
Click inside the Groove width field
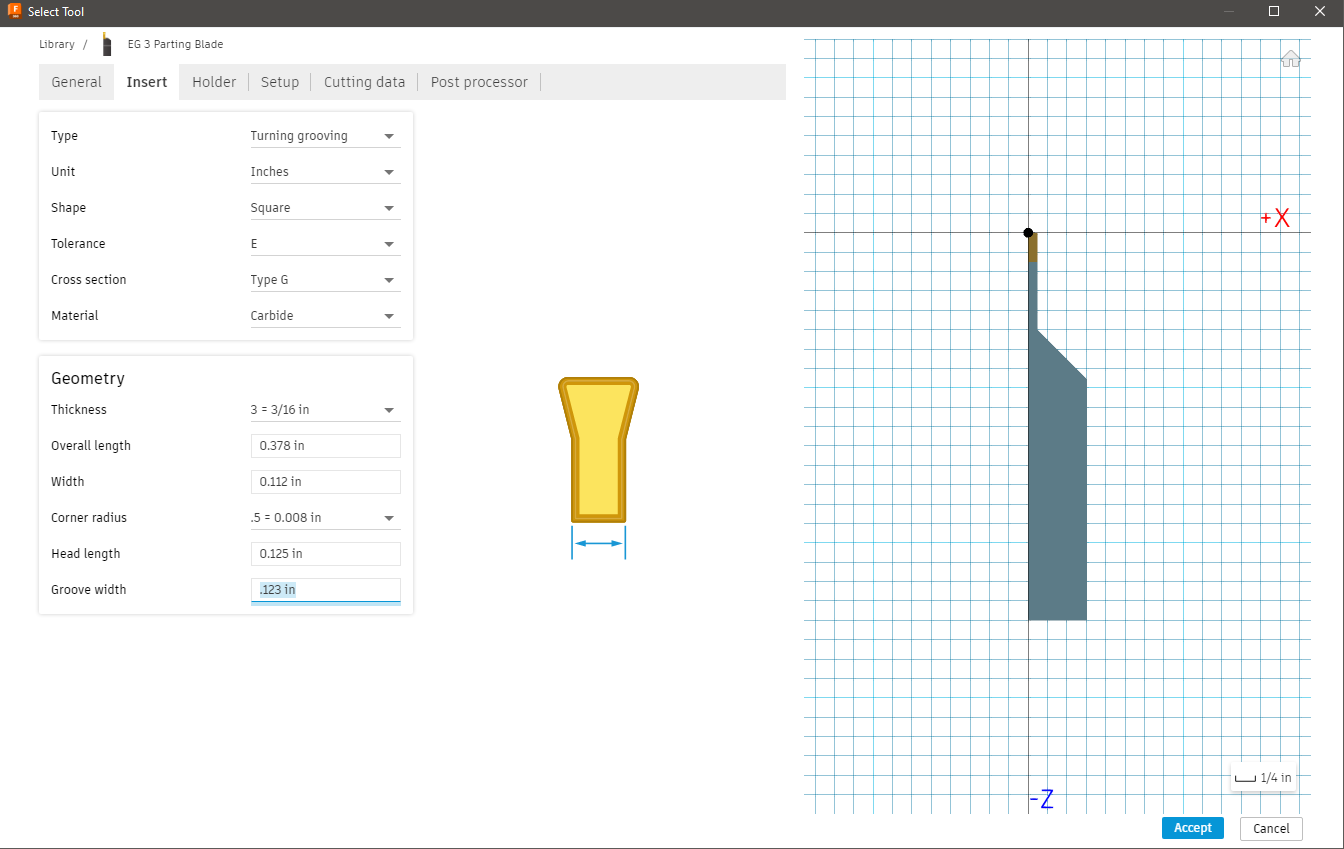pyautogui.click(x=325, y=589)
